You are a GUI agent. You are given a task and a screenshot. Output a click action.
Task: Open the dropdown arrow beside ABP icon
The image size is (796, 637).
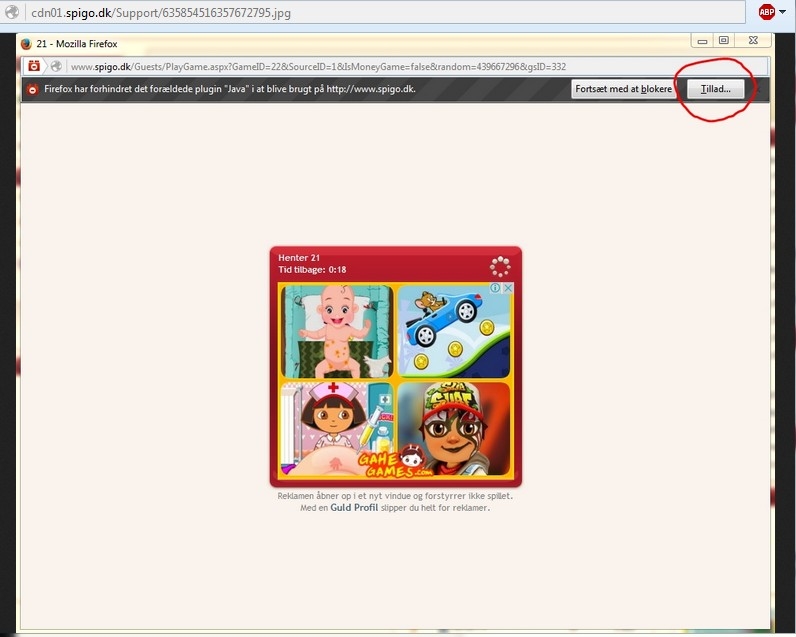tap(781, 12)
